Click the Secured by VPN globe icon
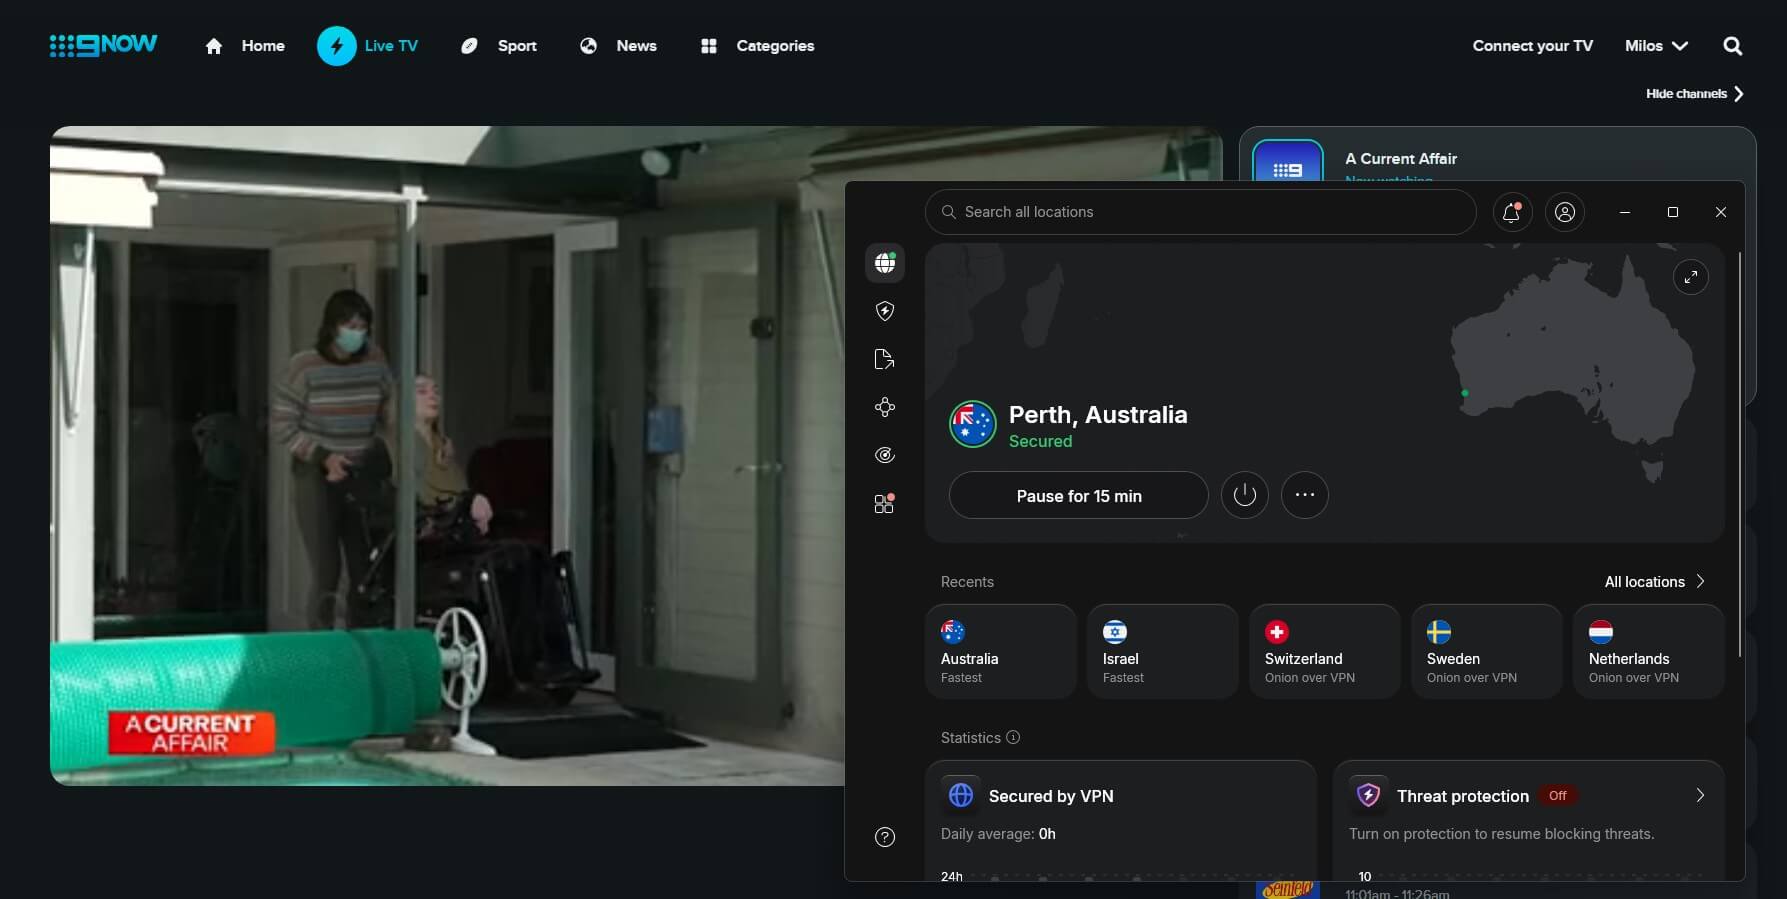1787x899 pixels. pos(961,795)
